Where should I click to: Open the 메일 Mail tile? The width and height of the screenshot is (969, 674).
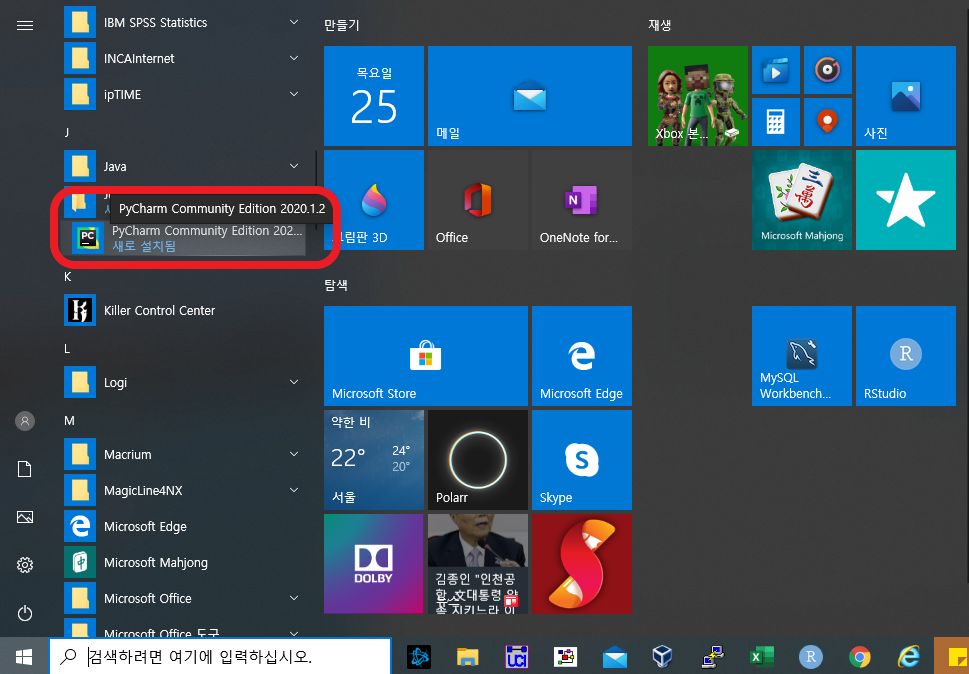[x=530, y=96]
